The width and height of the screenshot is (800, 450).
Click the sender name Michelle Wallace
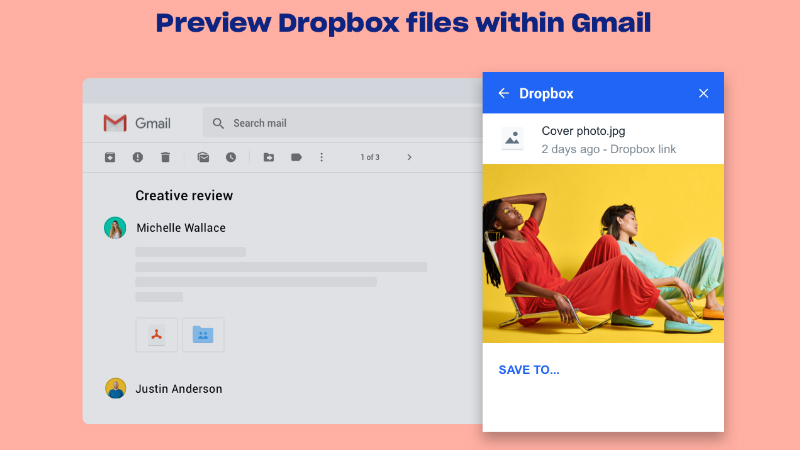coord(181,228)
